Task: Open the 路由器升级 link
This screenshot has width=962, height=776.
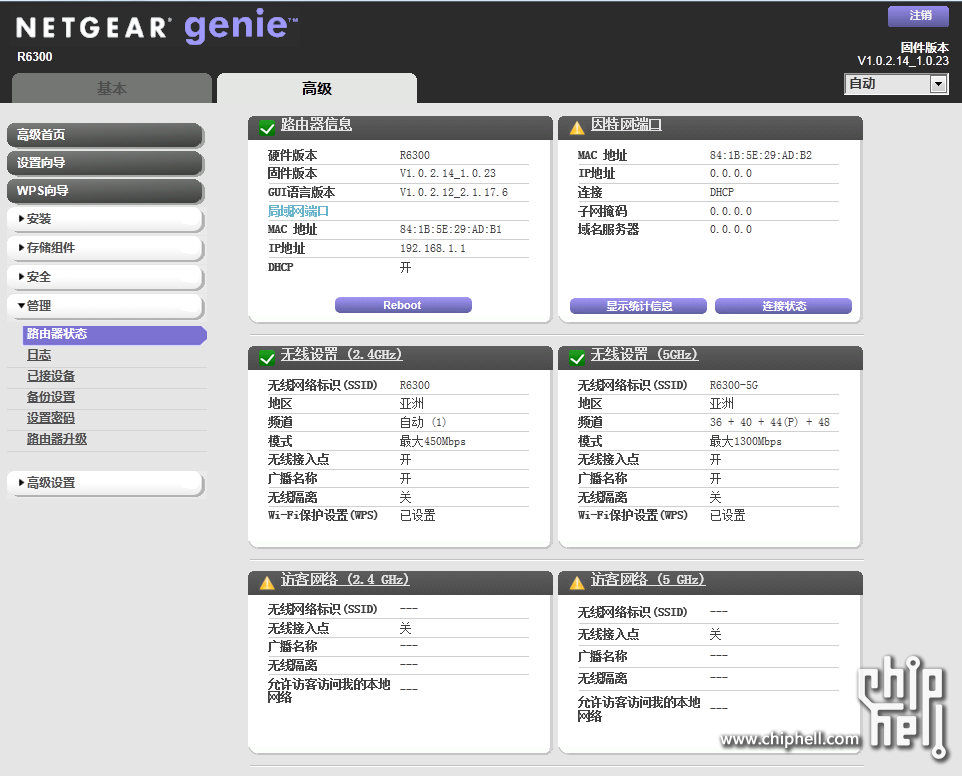Action: click(57, 439)
